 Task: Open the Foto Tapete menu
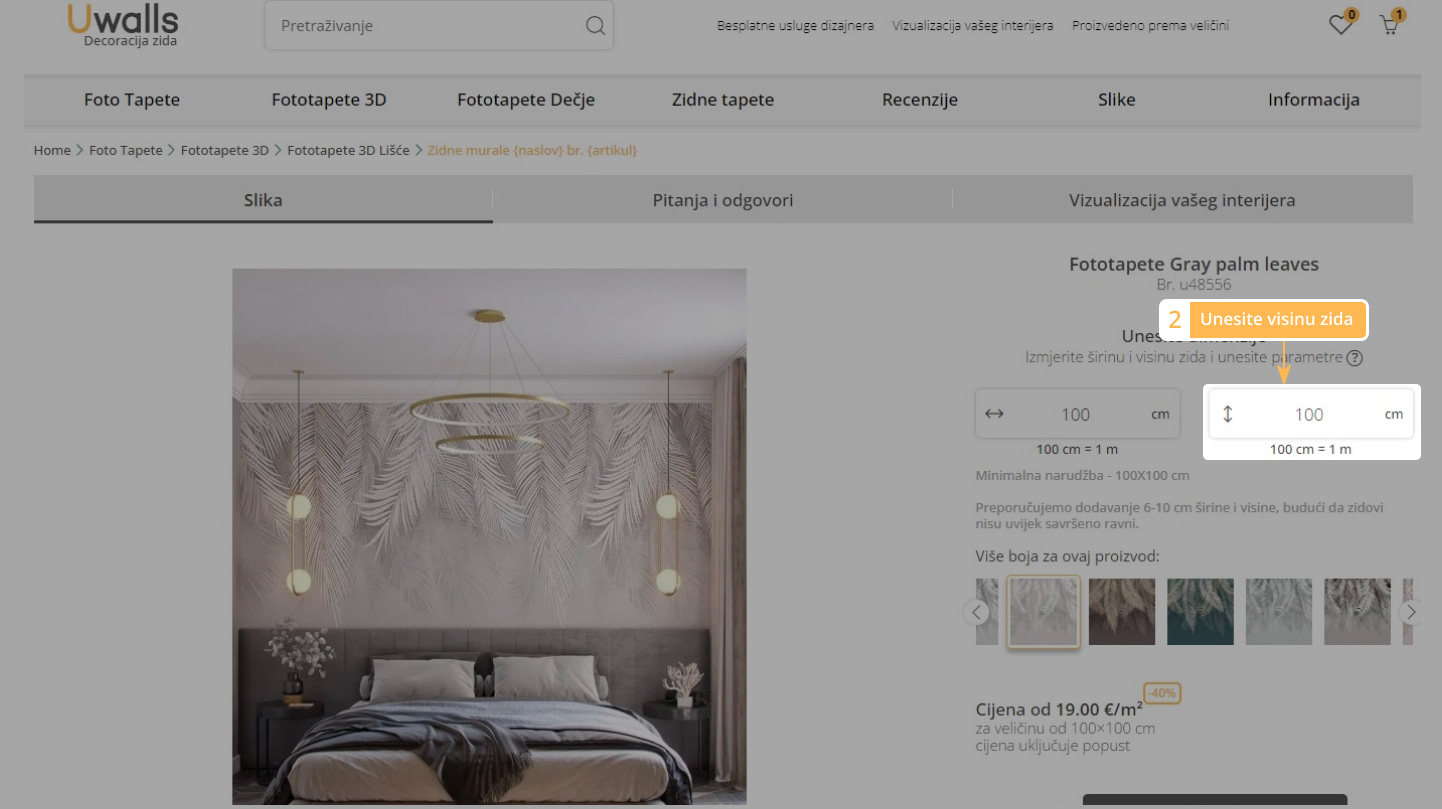[132, 100]
